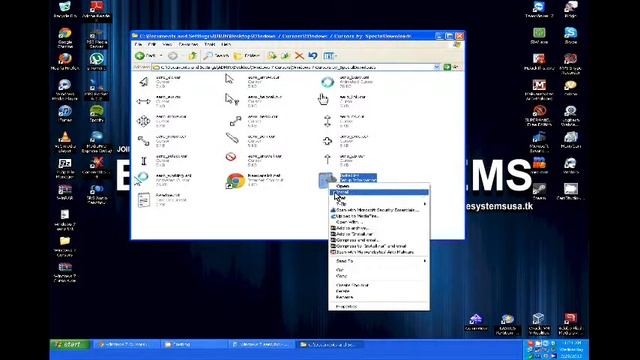Select the Readme text document file

pyautogui.click(x=144, y=200)
